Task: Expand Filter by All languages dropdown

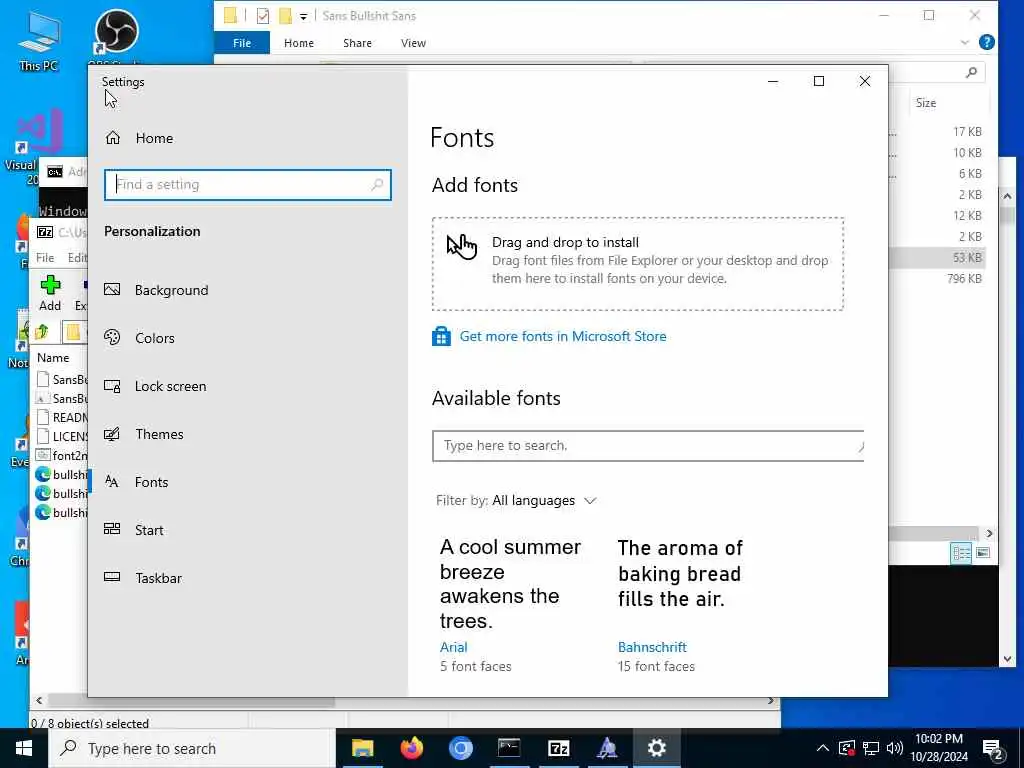Action: [517, 500]
